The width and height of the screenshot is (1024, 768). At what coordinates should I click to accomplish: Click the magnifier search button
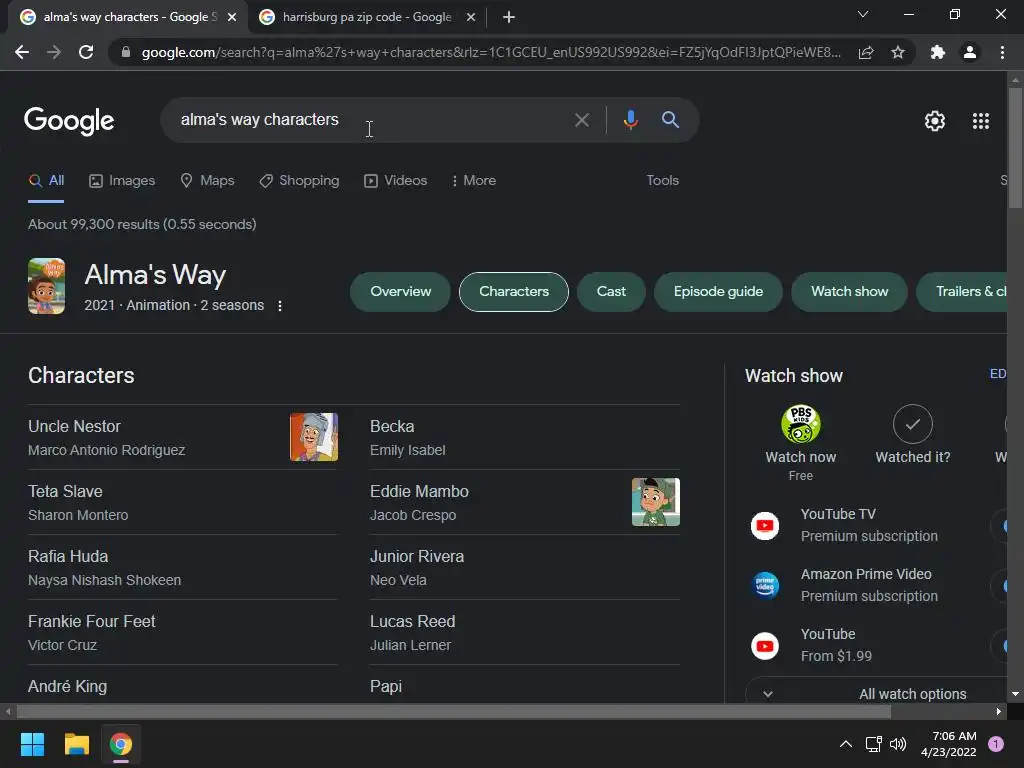tap(670, 120)
